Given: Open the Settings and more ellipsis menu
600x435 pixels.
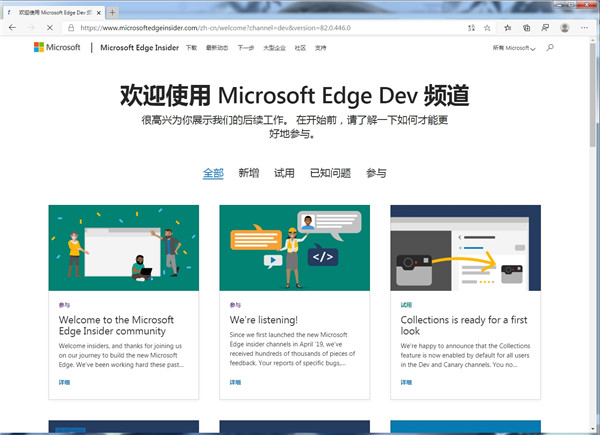Looking at the screenshot, I should coord(582,28).
